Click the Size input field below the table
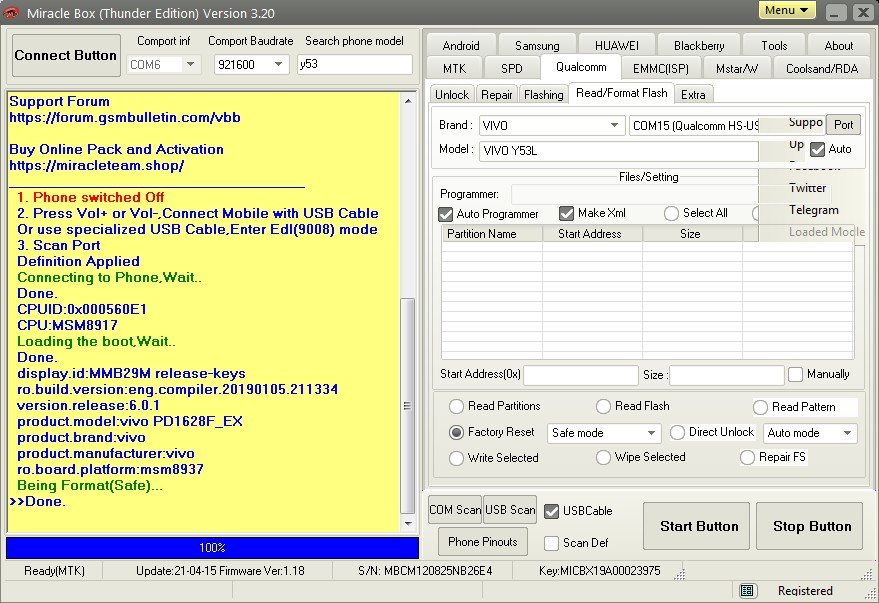The image size is (879, 603). 727,375
